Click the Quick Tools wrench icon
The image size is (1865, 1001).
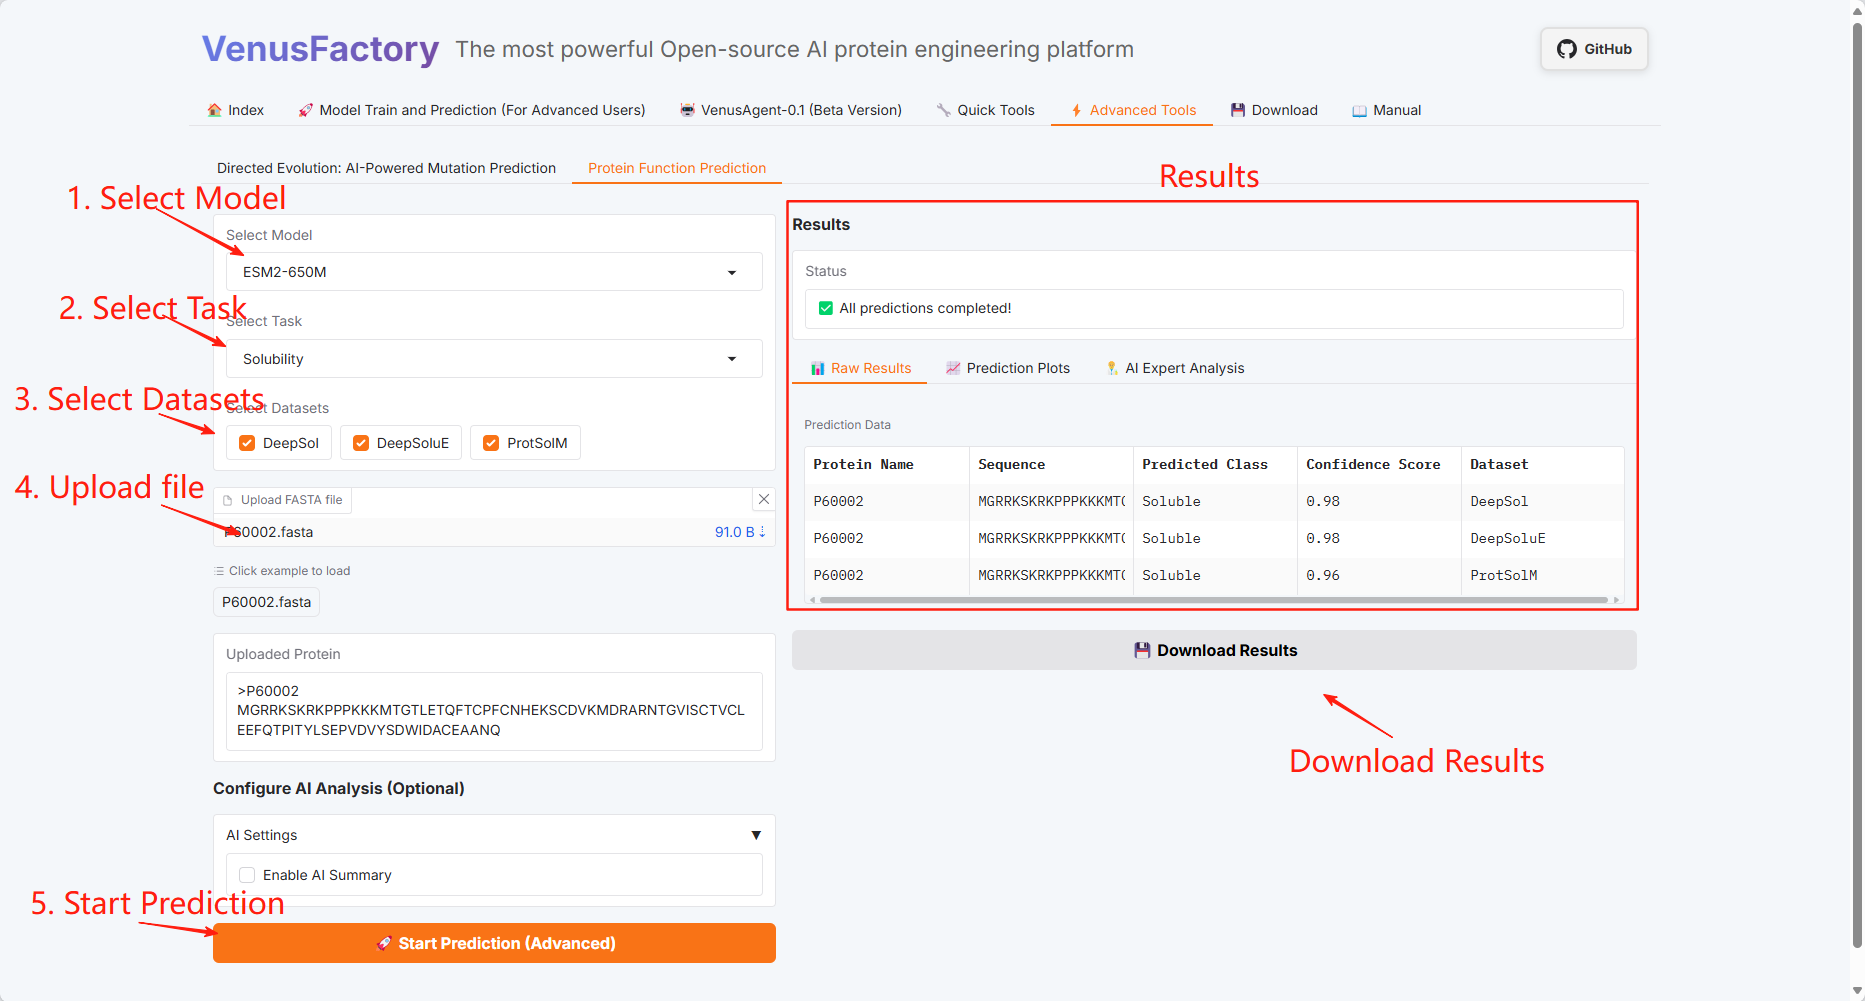tap(943, 110)
